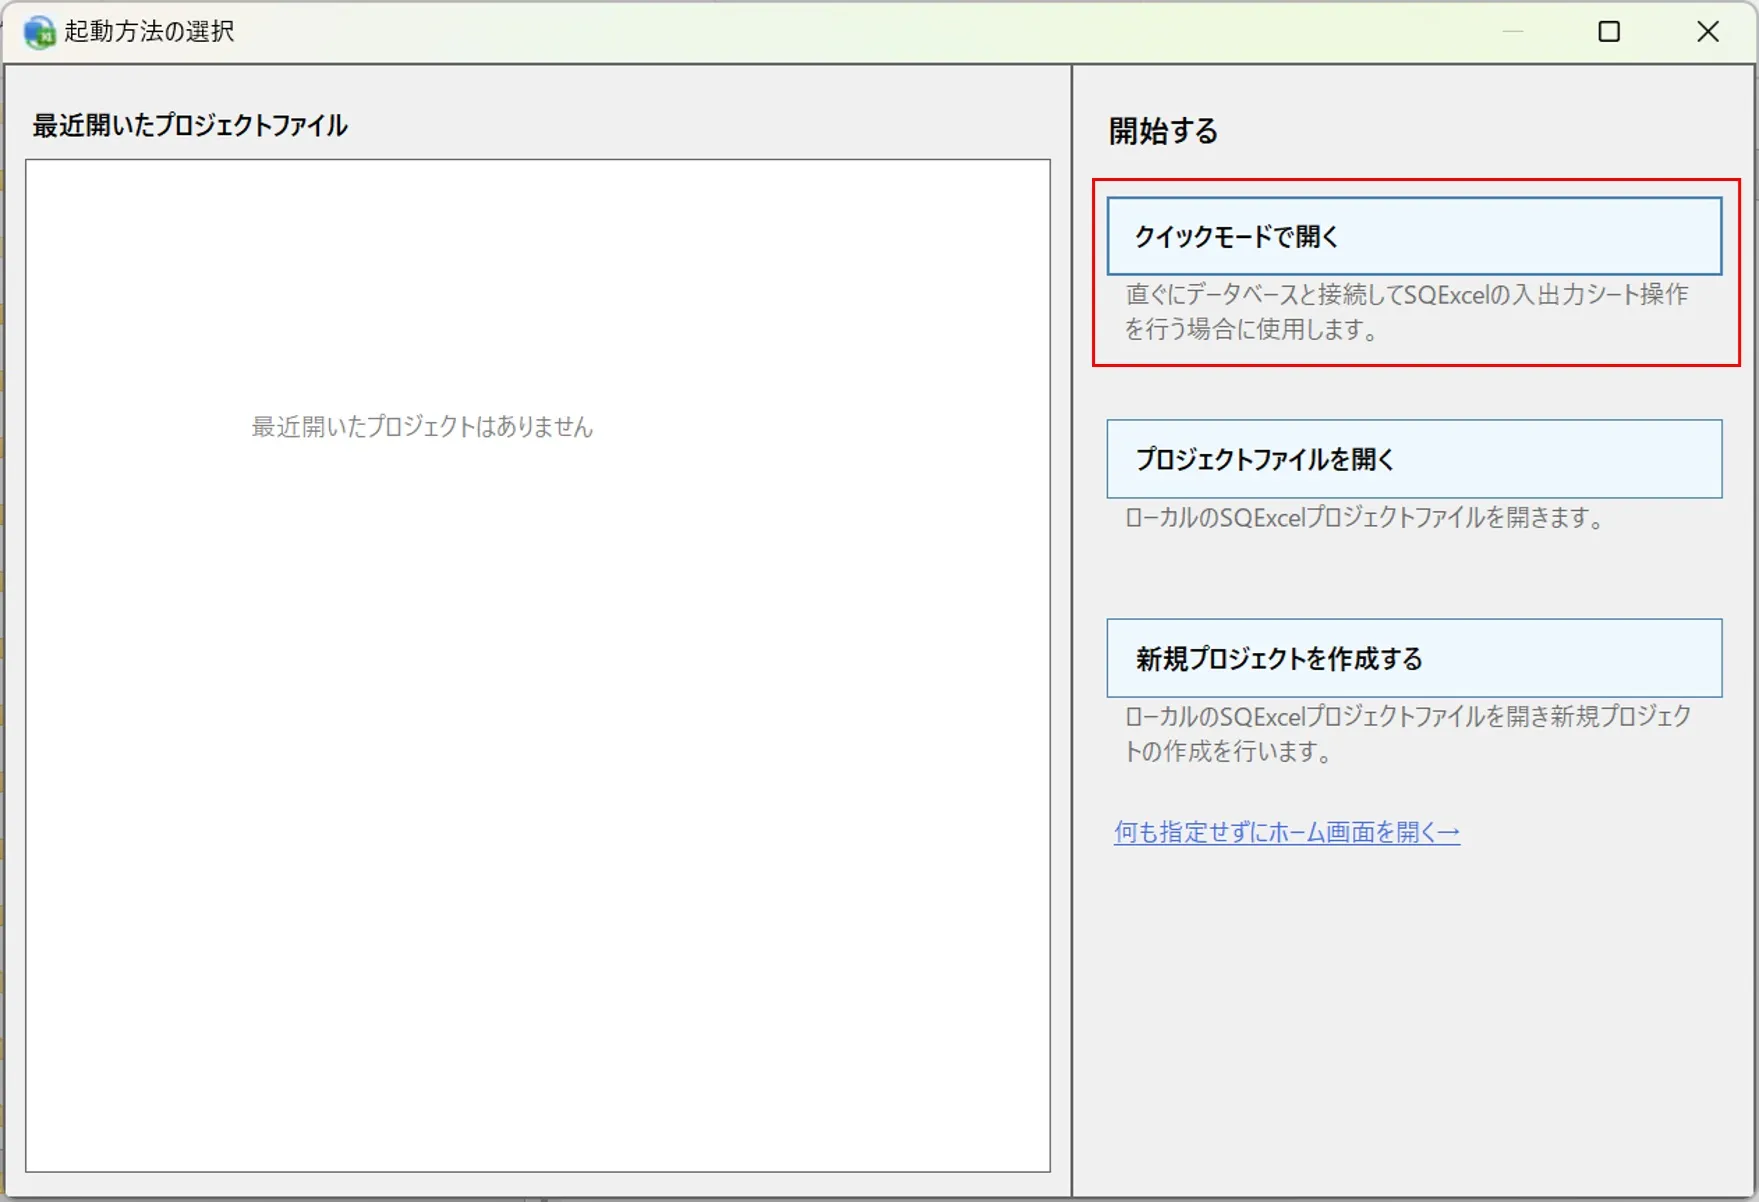Click ローカルのSQExcelプロジェクトファイルを開きます text

point(1364,518)
